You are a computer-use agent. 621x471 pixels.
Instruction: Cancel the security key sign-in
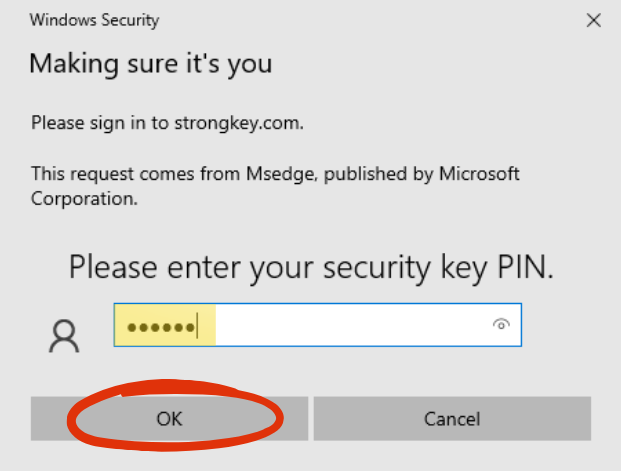pos(452,418)
